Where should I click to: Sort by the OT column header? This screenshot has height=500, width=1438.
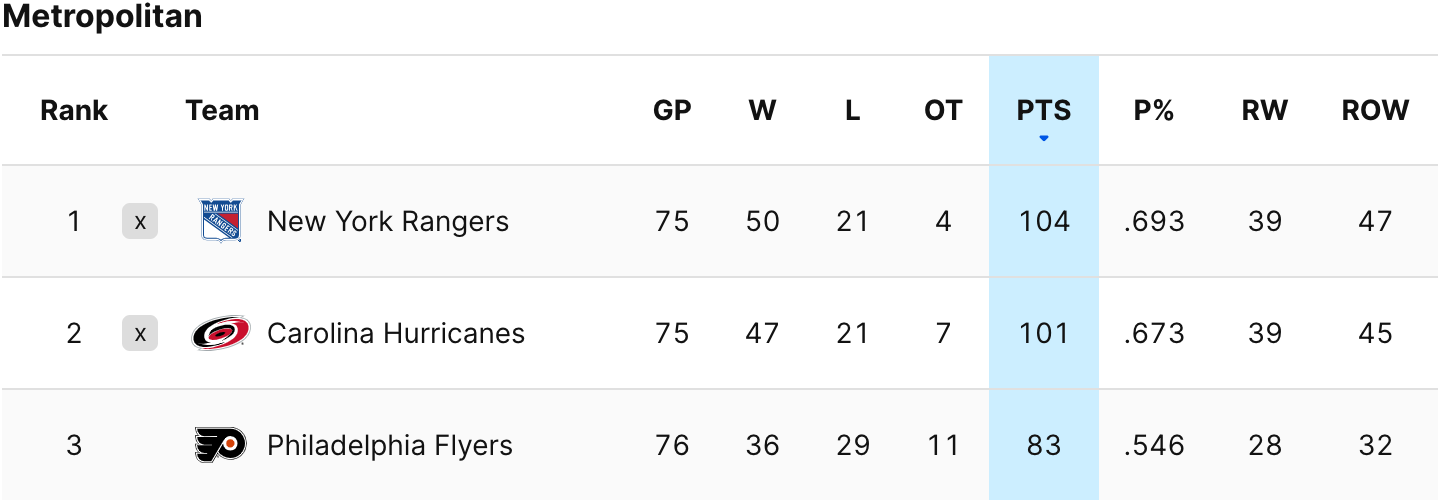pyautogui.click(x=943, y=110)
